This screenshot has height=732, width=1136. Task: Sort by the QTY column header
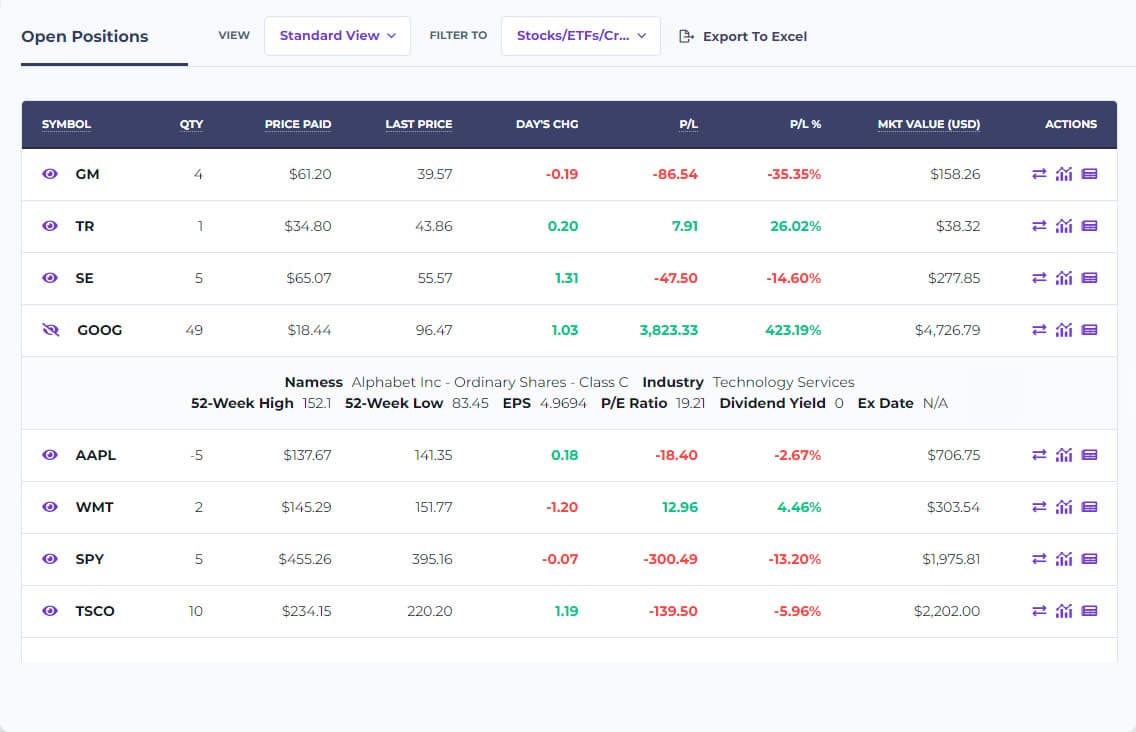coord(191,124)
